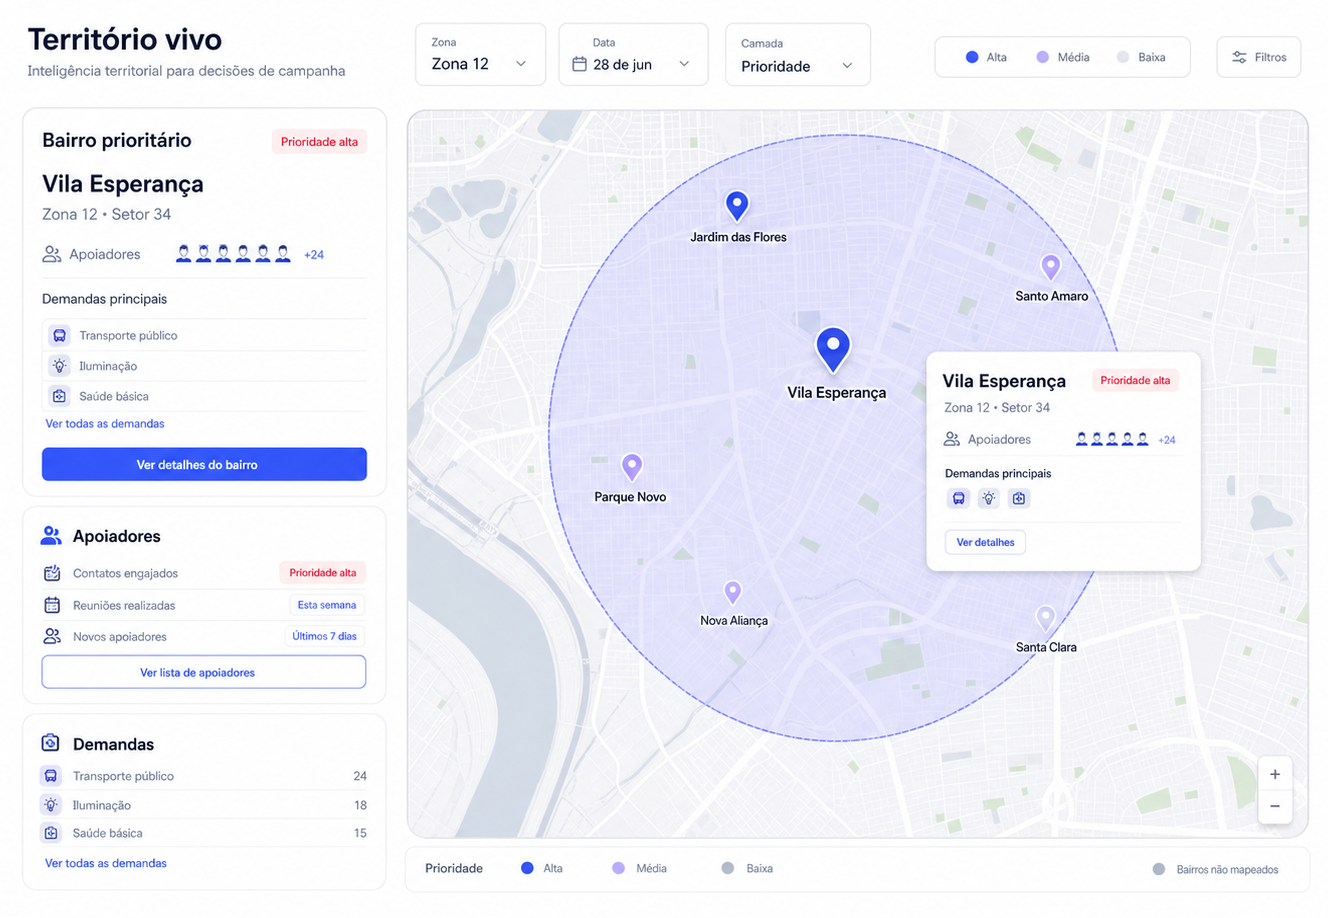Open Ver todas as demandas under Bairro prioritário
The image size is (1328, 918).
click(x=105, y=424)
